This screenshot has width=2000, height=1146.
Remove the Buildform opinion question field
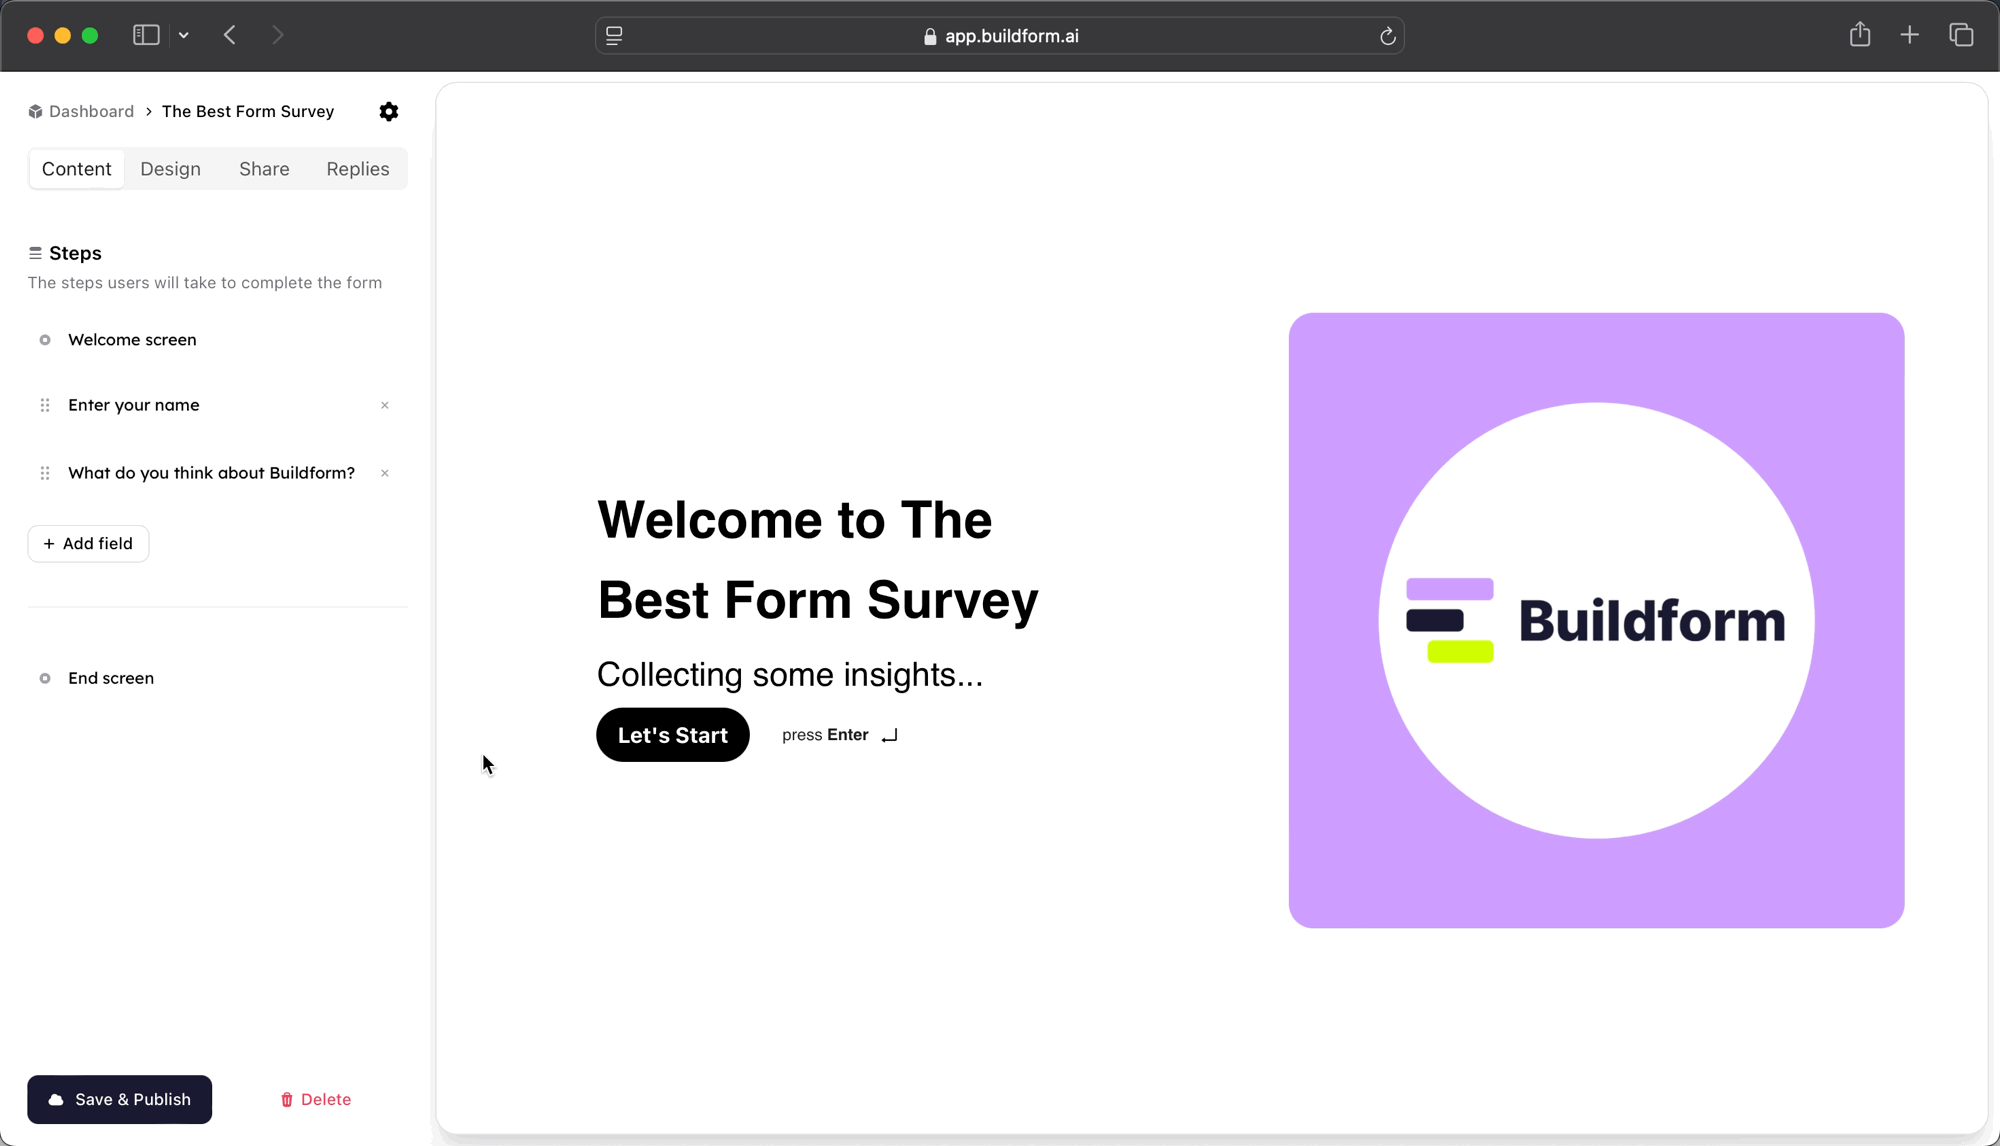[385, 473]
